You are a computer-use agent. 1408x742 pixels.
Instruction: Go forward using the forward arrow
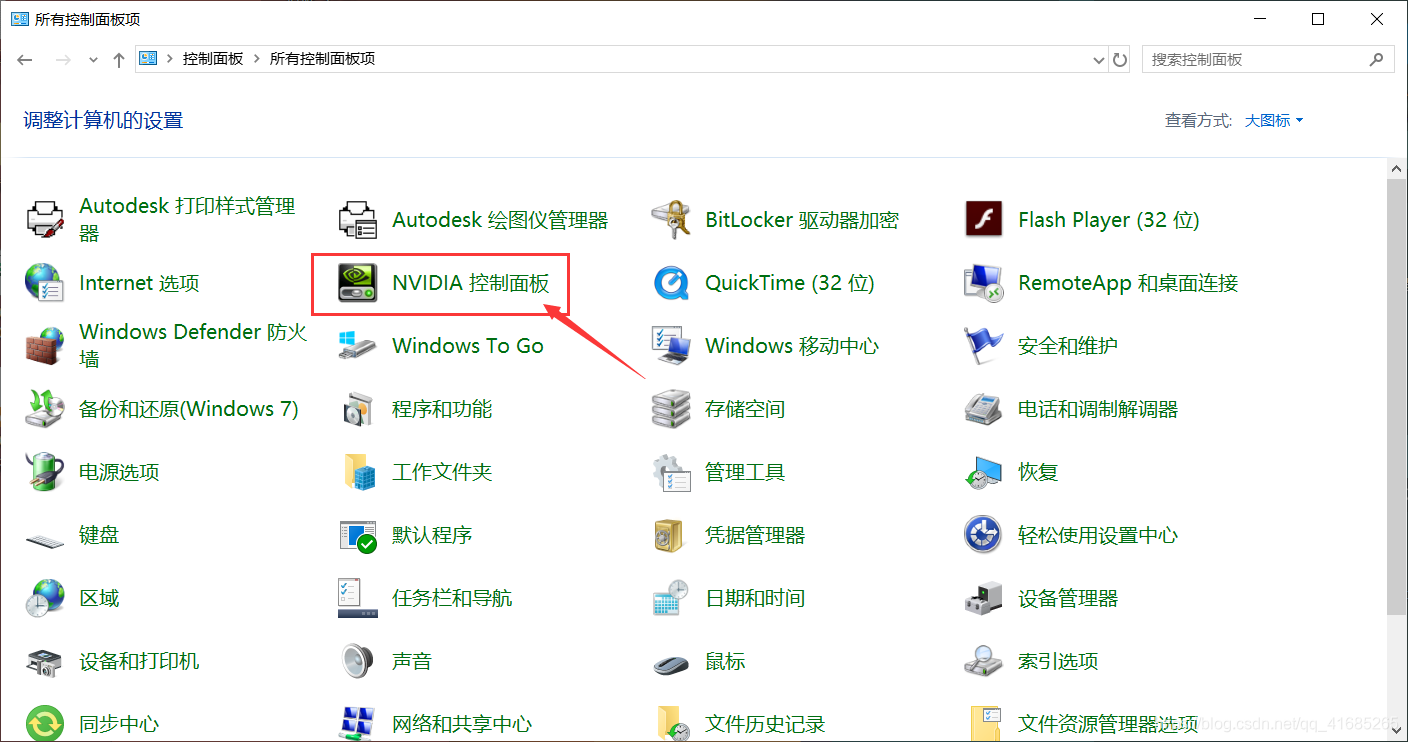coord(63,60)
